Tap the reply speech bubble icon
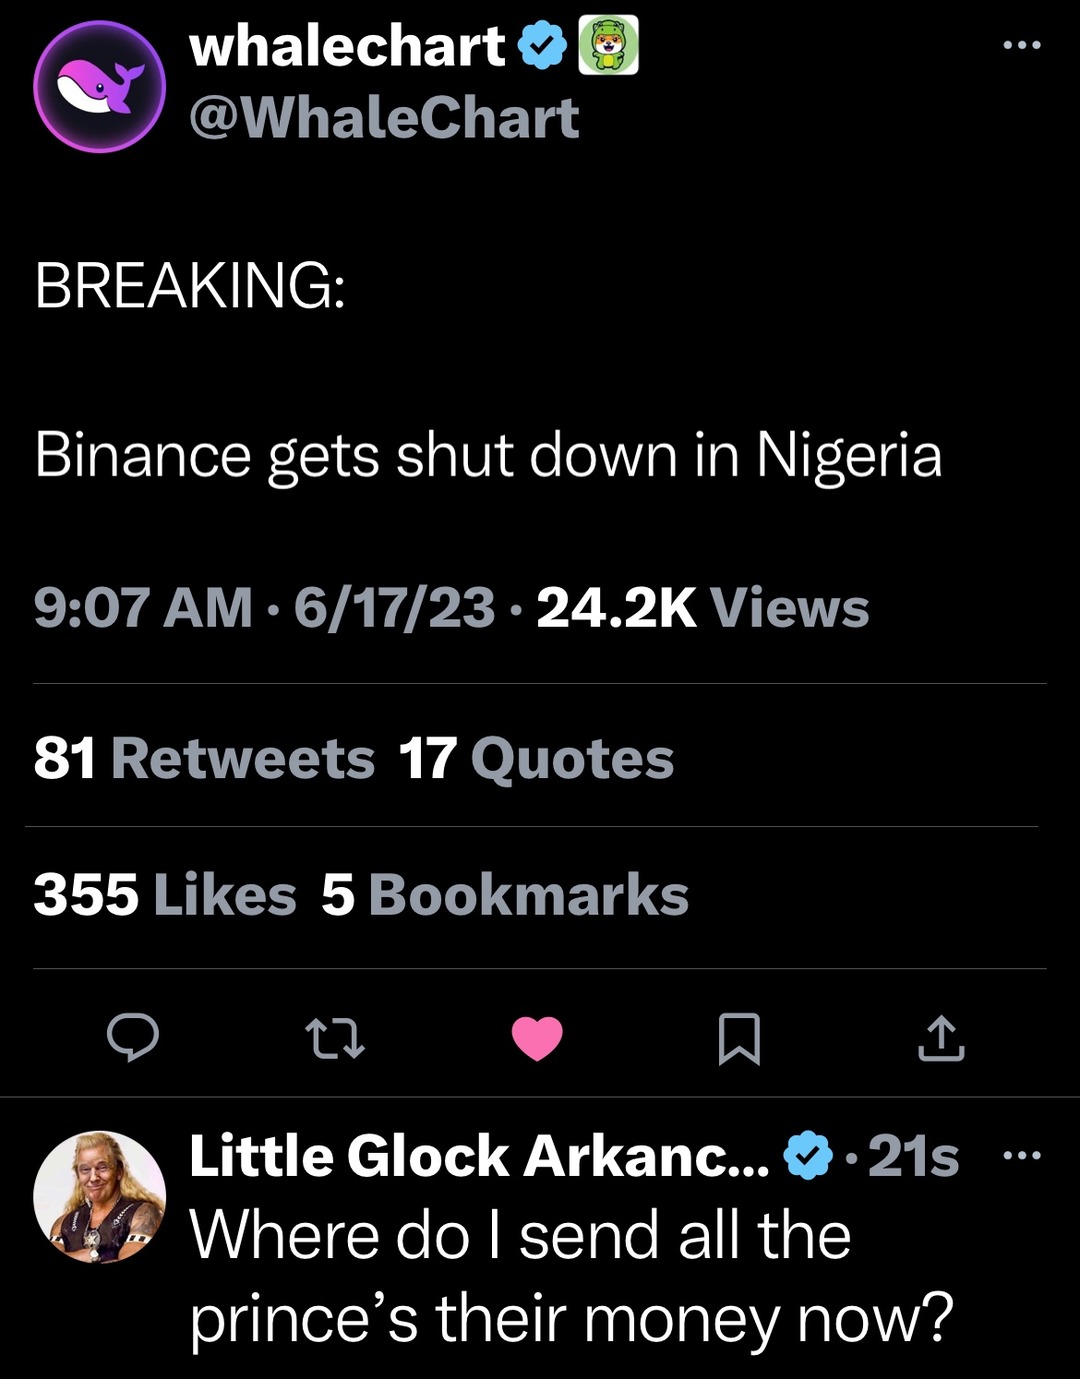 pyautogui.click(x=133, y=1037)
